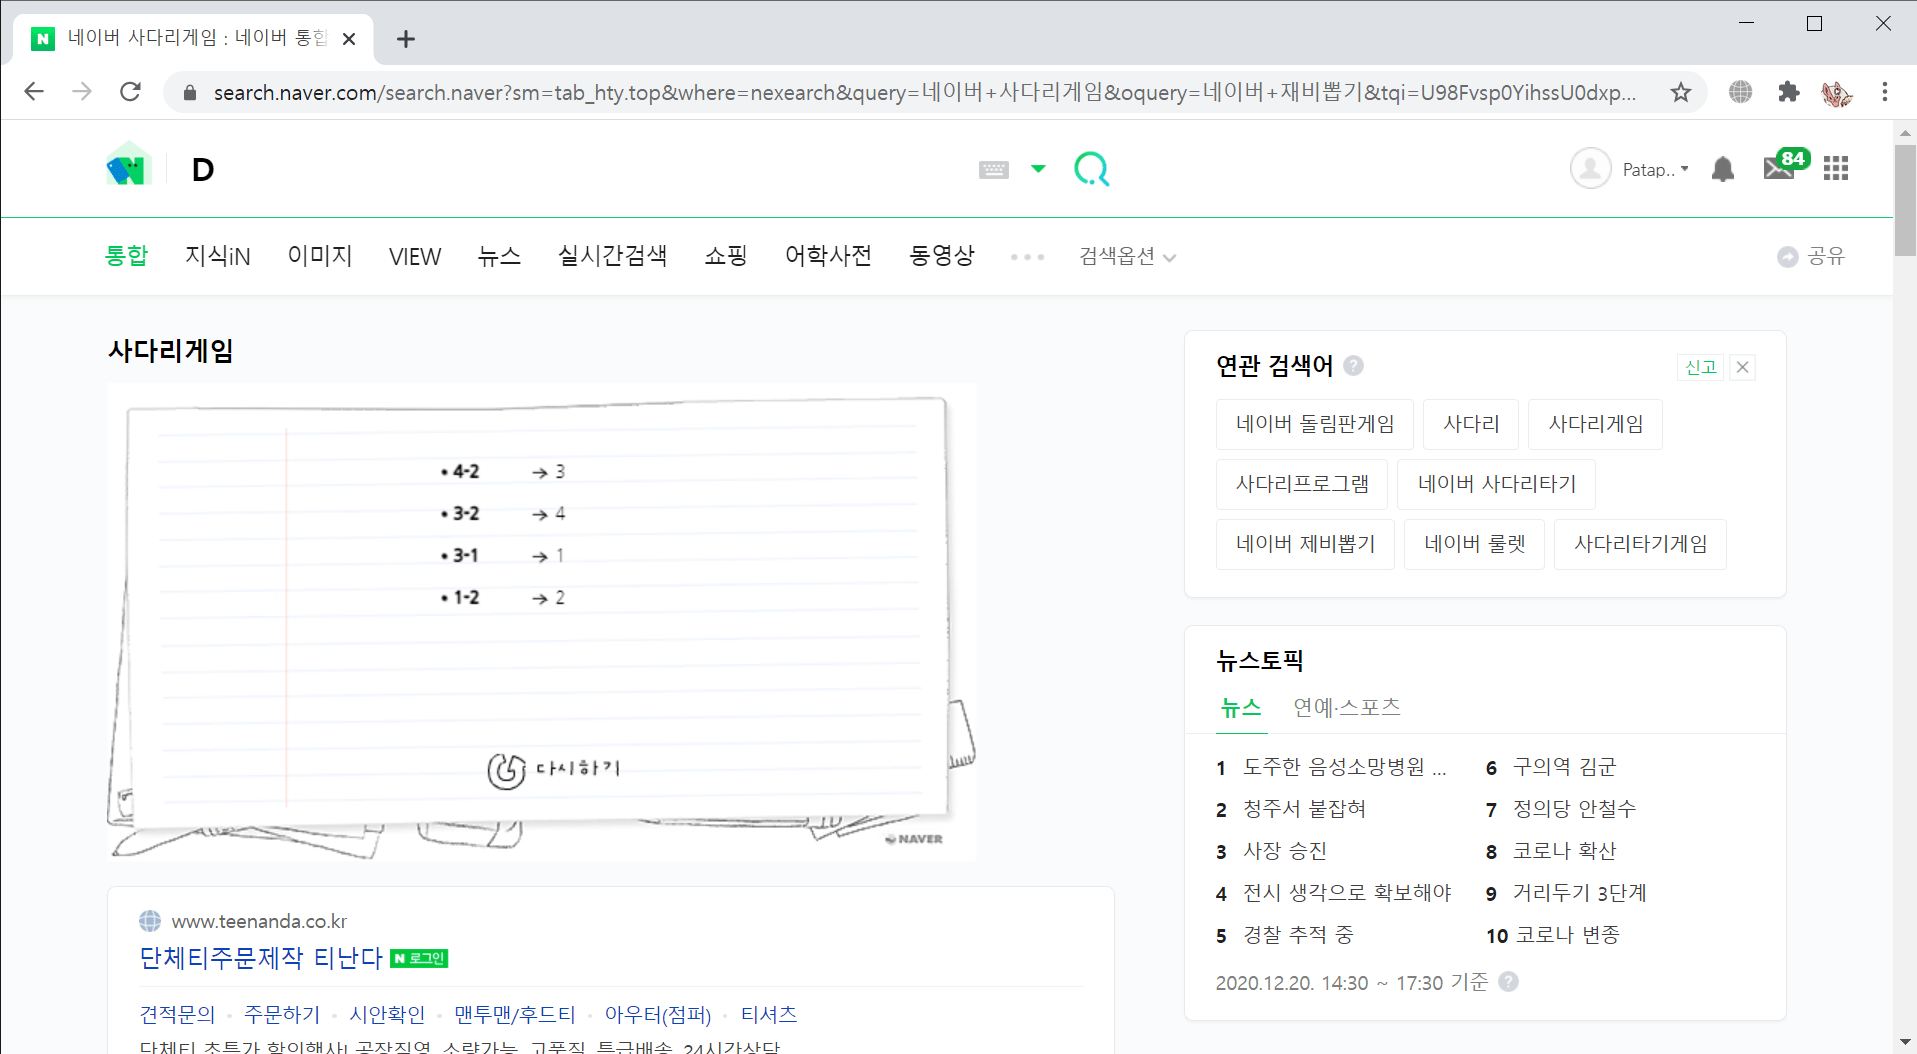Open the Patap.. account dropdown

[1655, 170]
